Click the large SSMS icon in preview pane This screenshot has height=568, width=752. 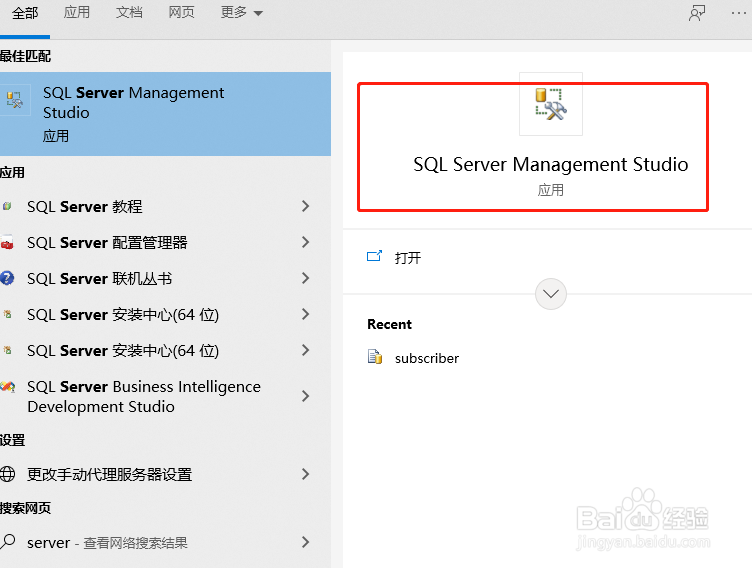[x=550, y=103]
